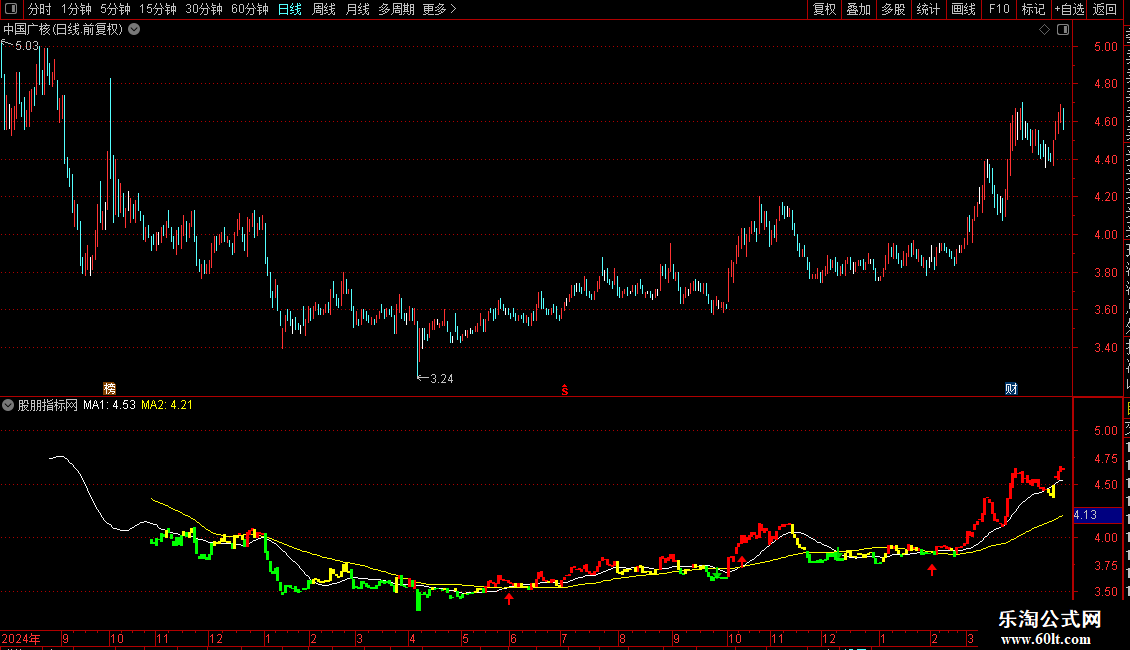Click the 财 financial marker icon
This screenshot has height=650, width=1130.
[x=1011, y=388]
